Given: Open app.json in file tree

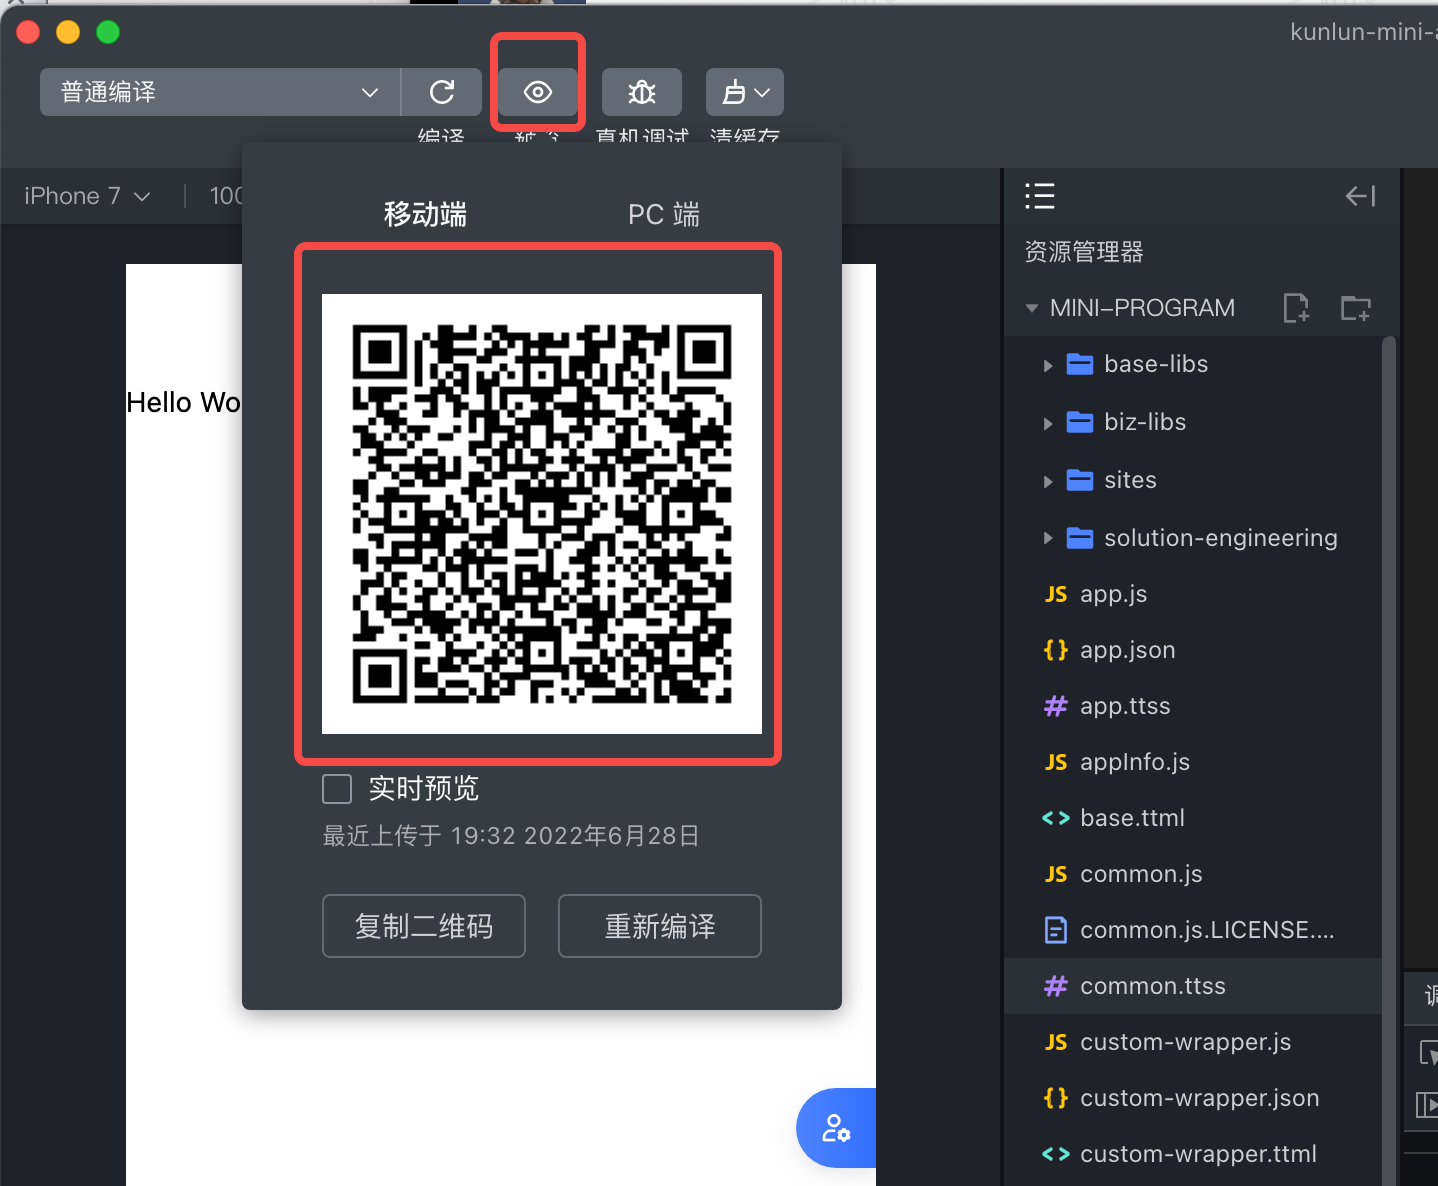Looking at the screenshot, I should tap(1127, 650).
